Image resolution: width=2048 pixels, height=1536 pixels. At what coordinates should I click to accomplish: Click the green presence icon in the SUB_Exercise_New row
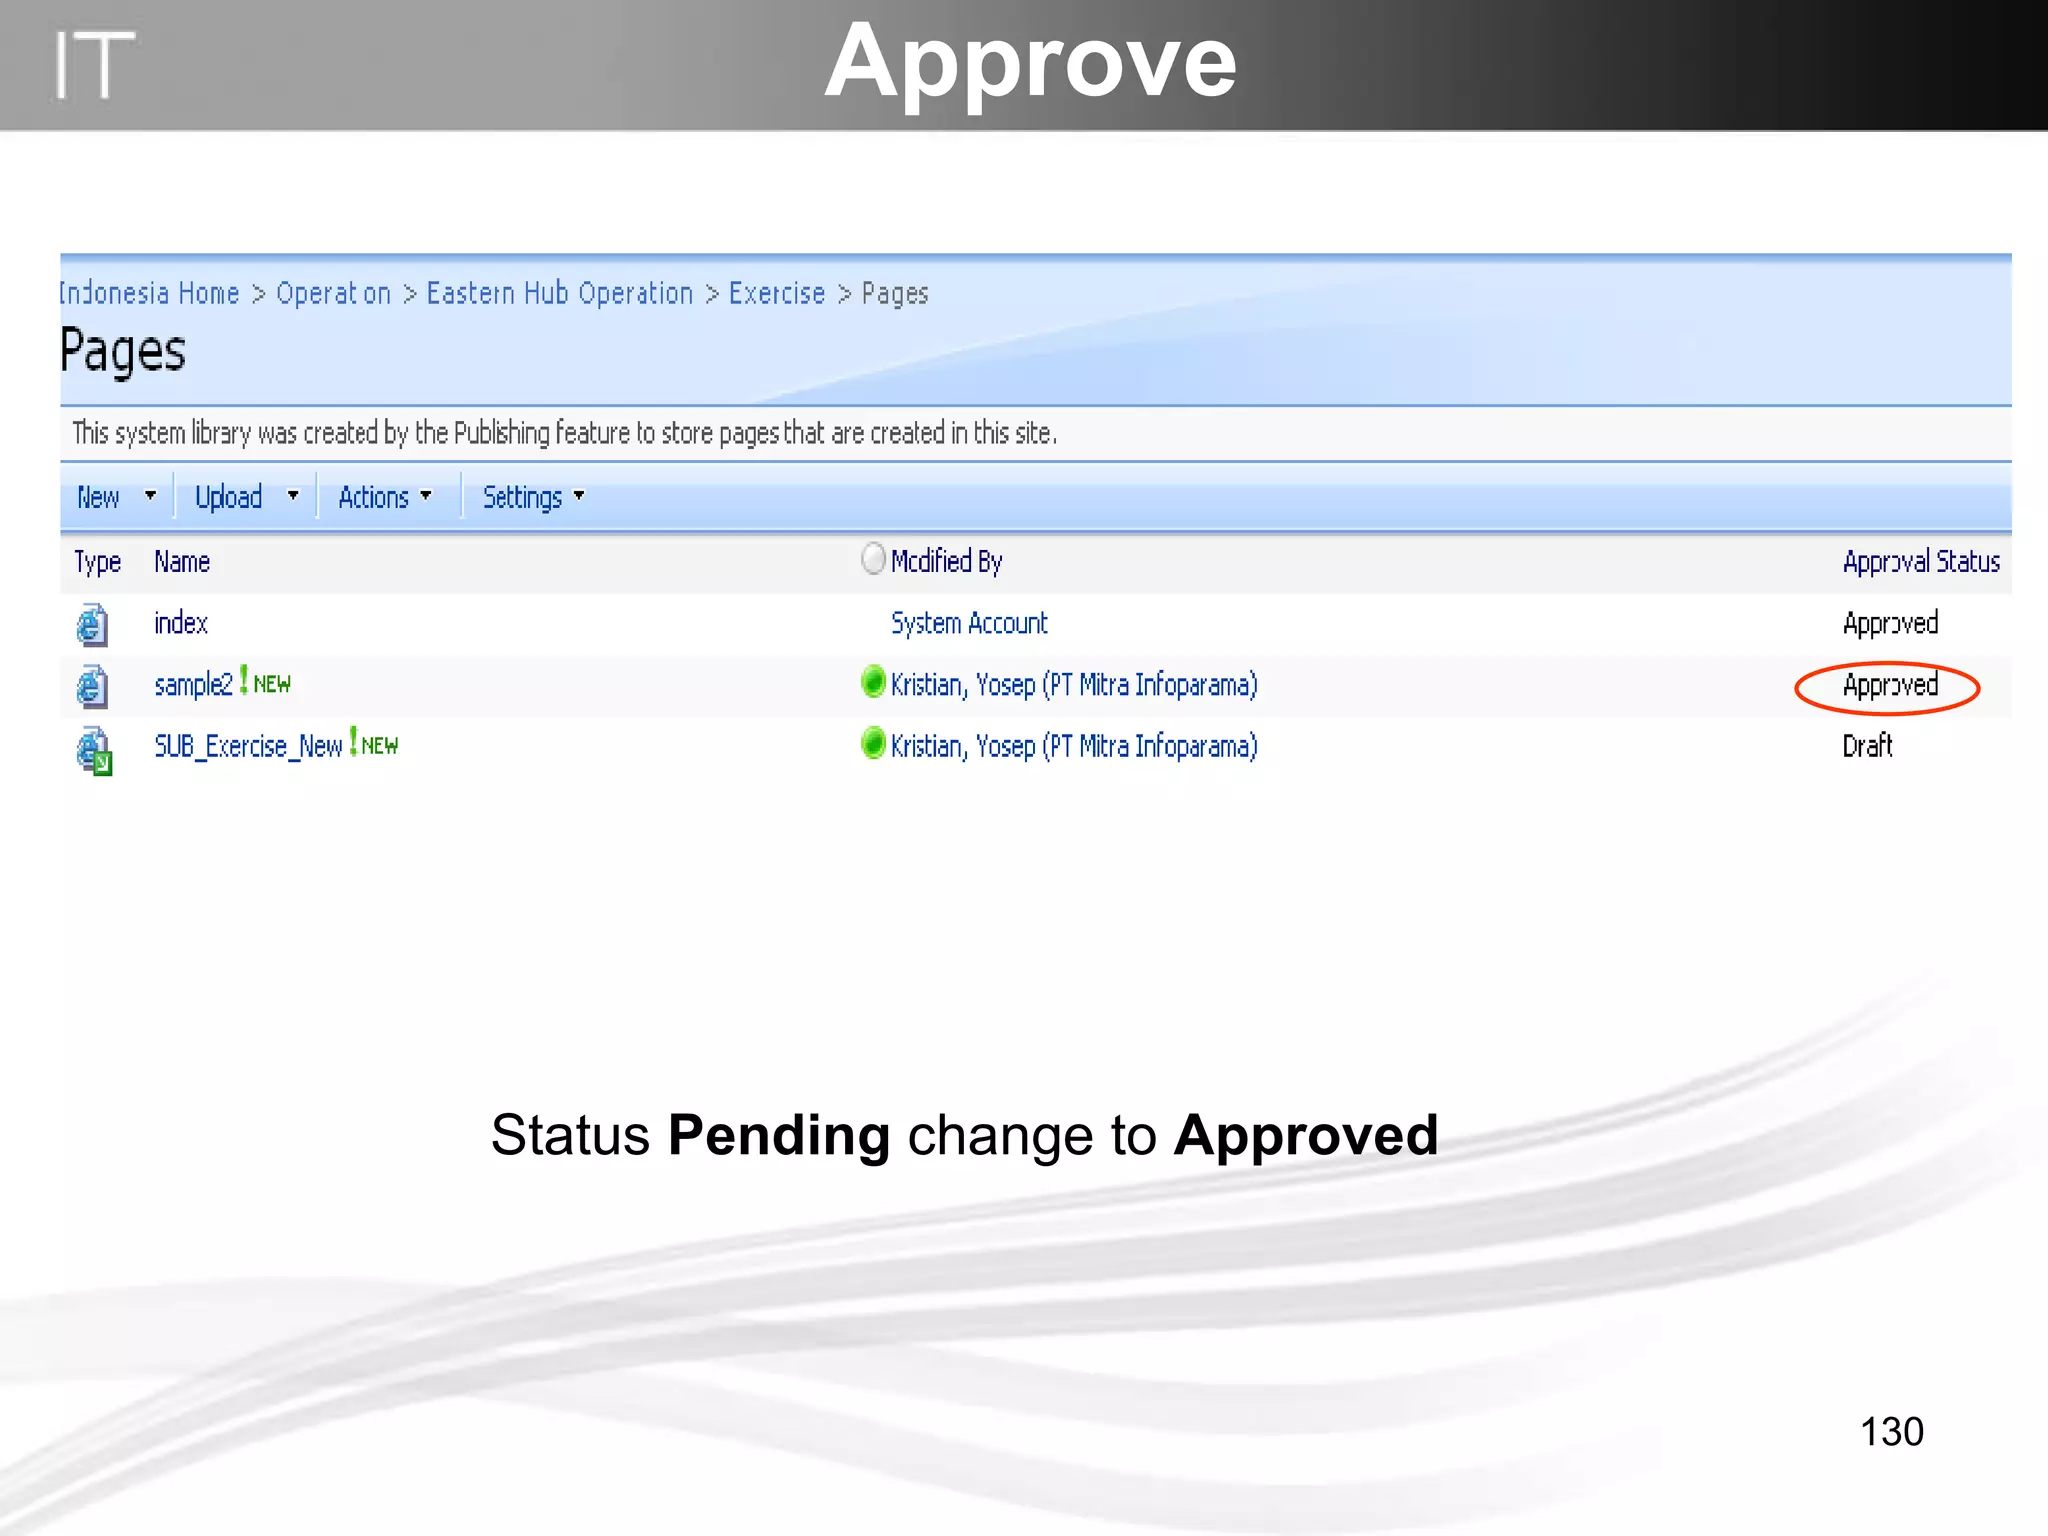(873, 744)
